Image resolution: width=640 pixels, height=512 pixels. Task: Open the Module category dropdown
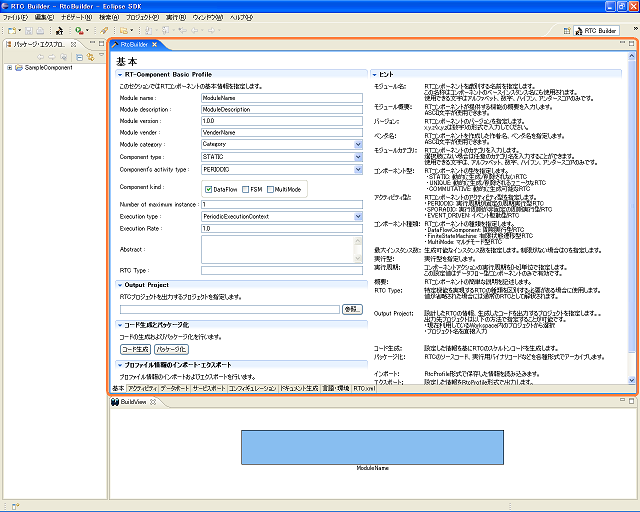pos(358,144)
